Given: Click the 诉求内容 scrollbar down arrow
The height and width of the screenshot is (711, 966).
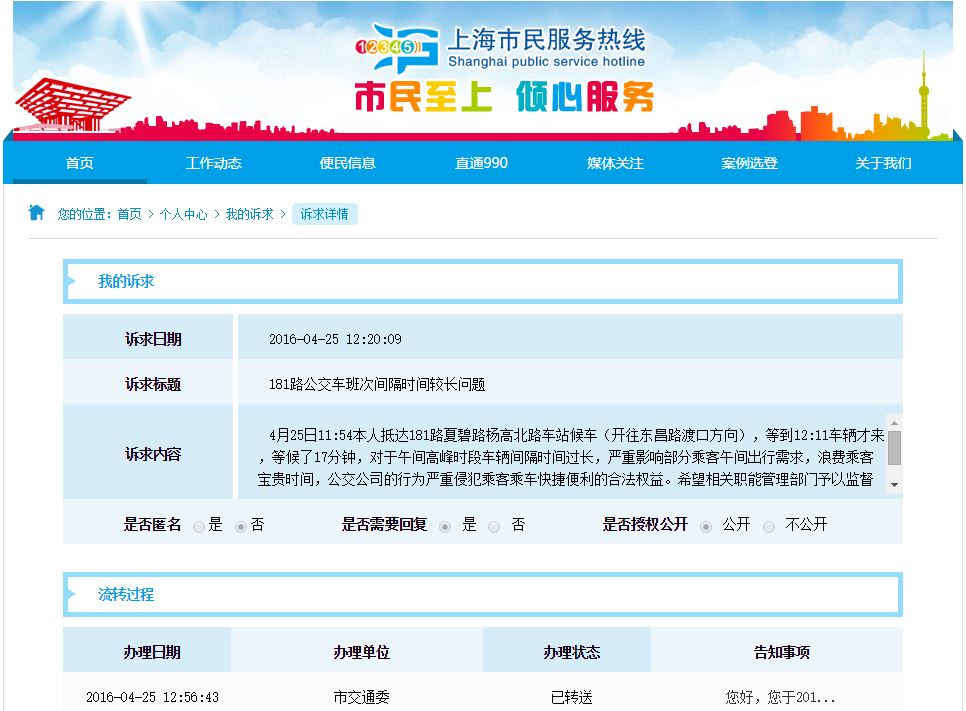Looking at the screenshot, I should 895,485.
